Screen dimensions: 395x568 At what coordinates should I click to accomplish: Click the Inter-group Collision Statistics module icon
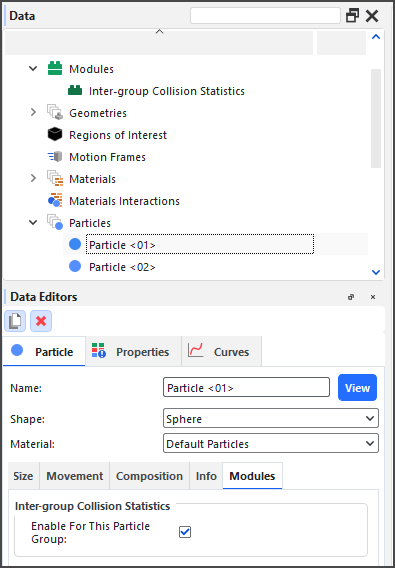tap(75, 91)
